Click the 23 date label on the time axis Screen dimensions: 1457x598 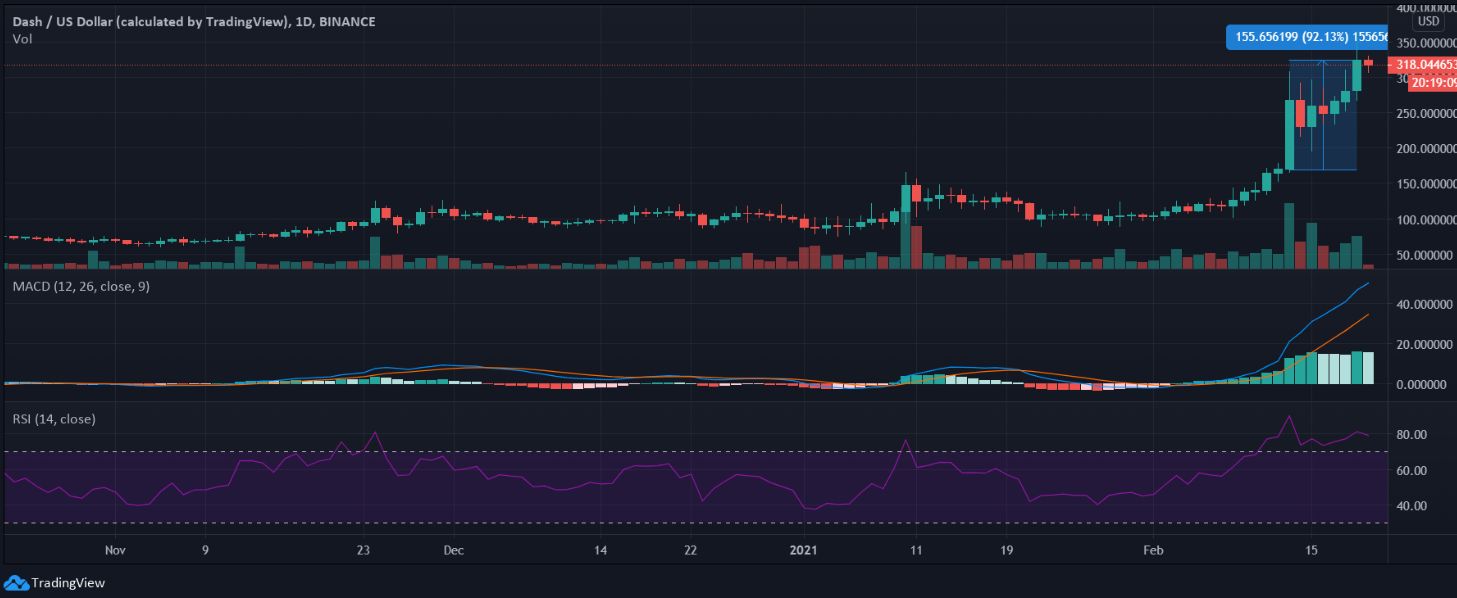point(363,550)
